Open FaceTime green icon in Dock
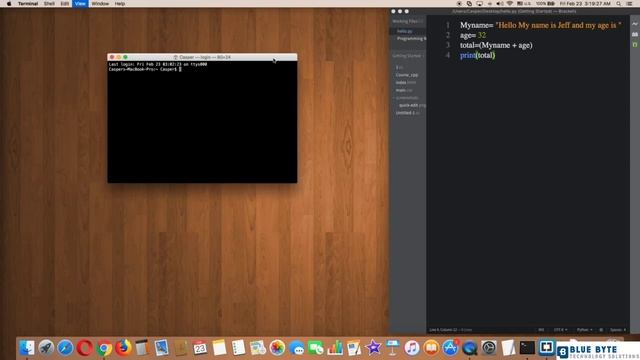640x360 pixels. (x=316, y=348)
